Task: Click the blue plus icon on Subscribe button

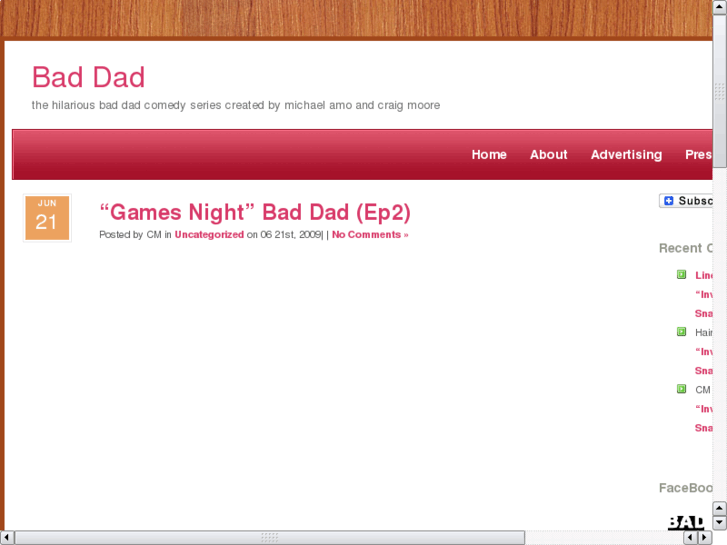Action: click(669, 201)
